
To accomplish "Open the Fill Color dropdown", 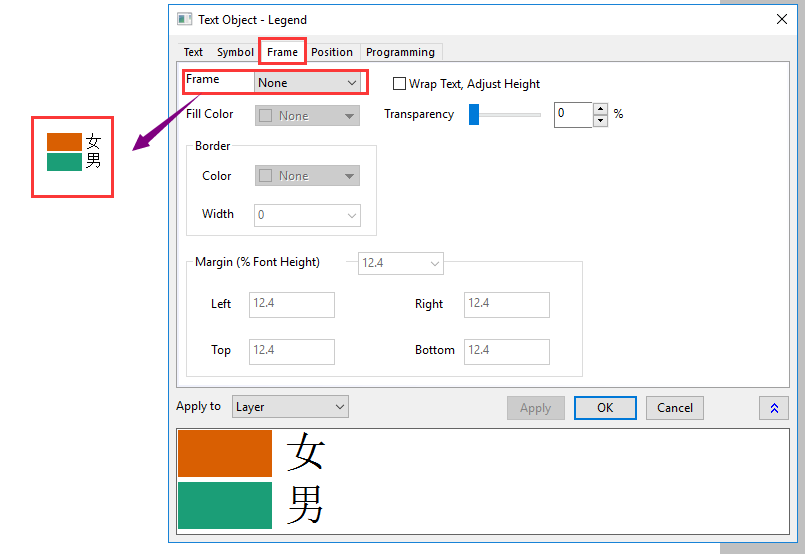I will coord(307,116).
